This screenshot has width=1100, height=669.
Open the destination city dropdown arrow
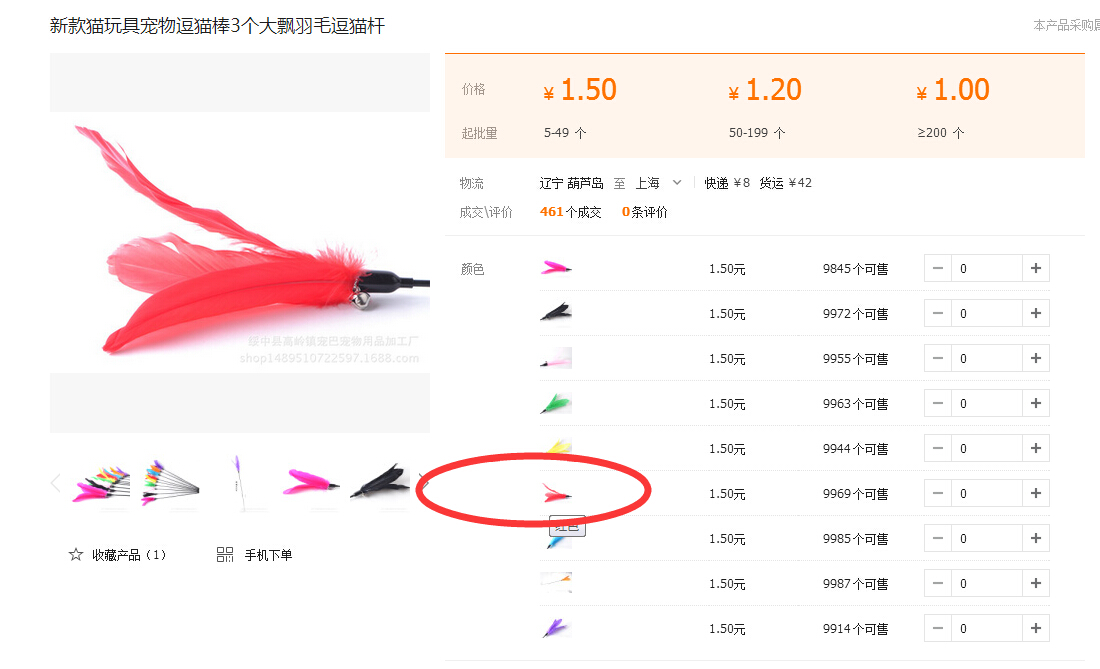pos(677,182)
